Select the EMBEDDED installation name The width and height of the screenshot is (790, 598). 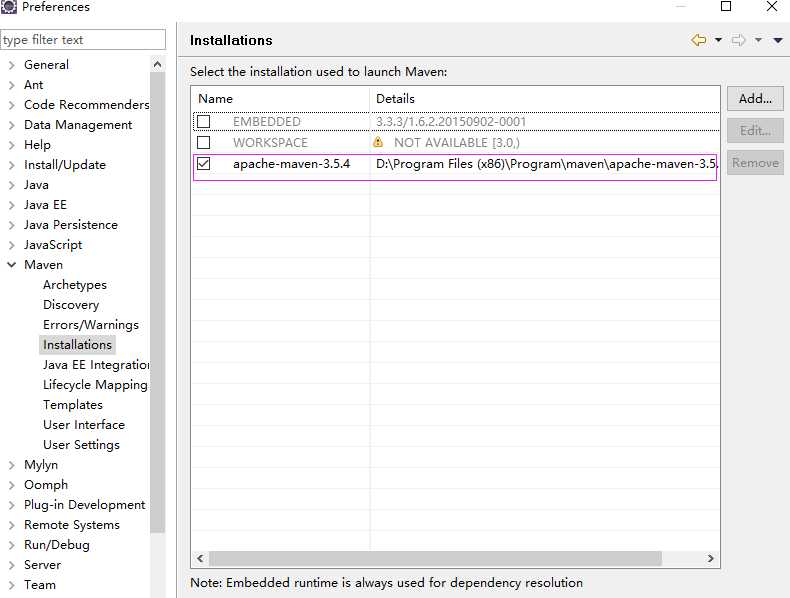[x=267, y=122]
